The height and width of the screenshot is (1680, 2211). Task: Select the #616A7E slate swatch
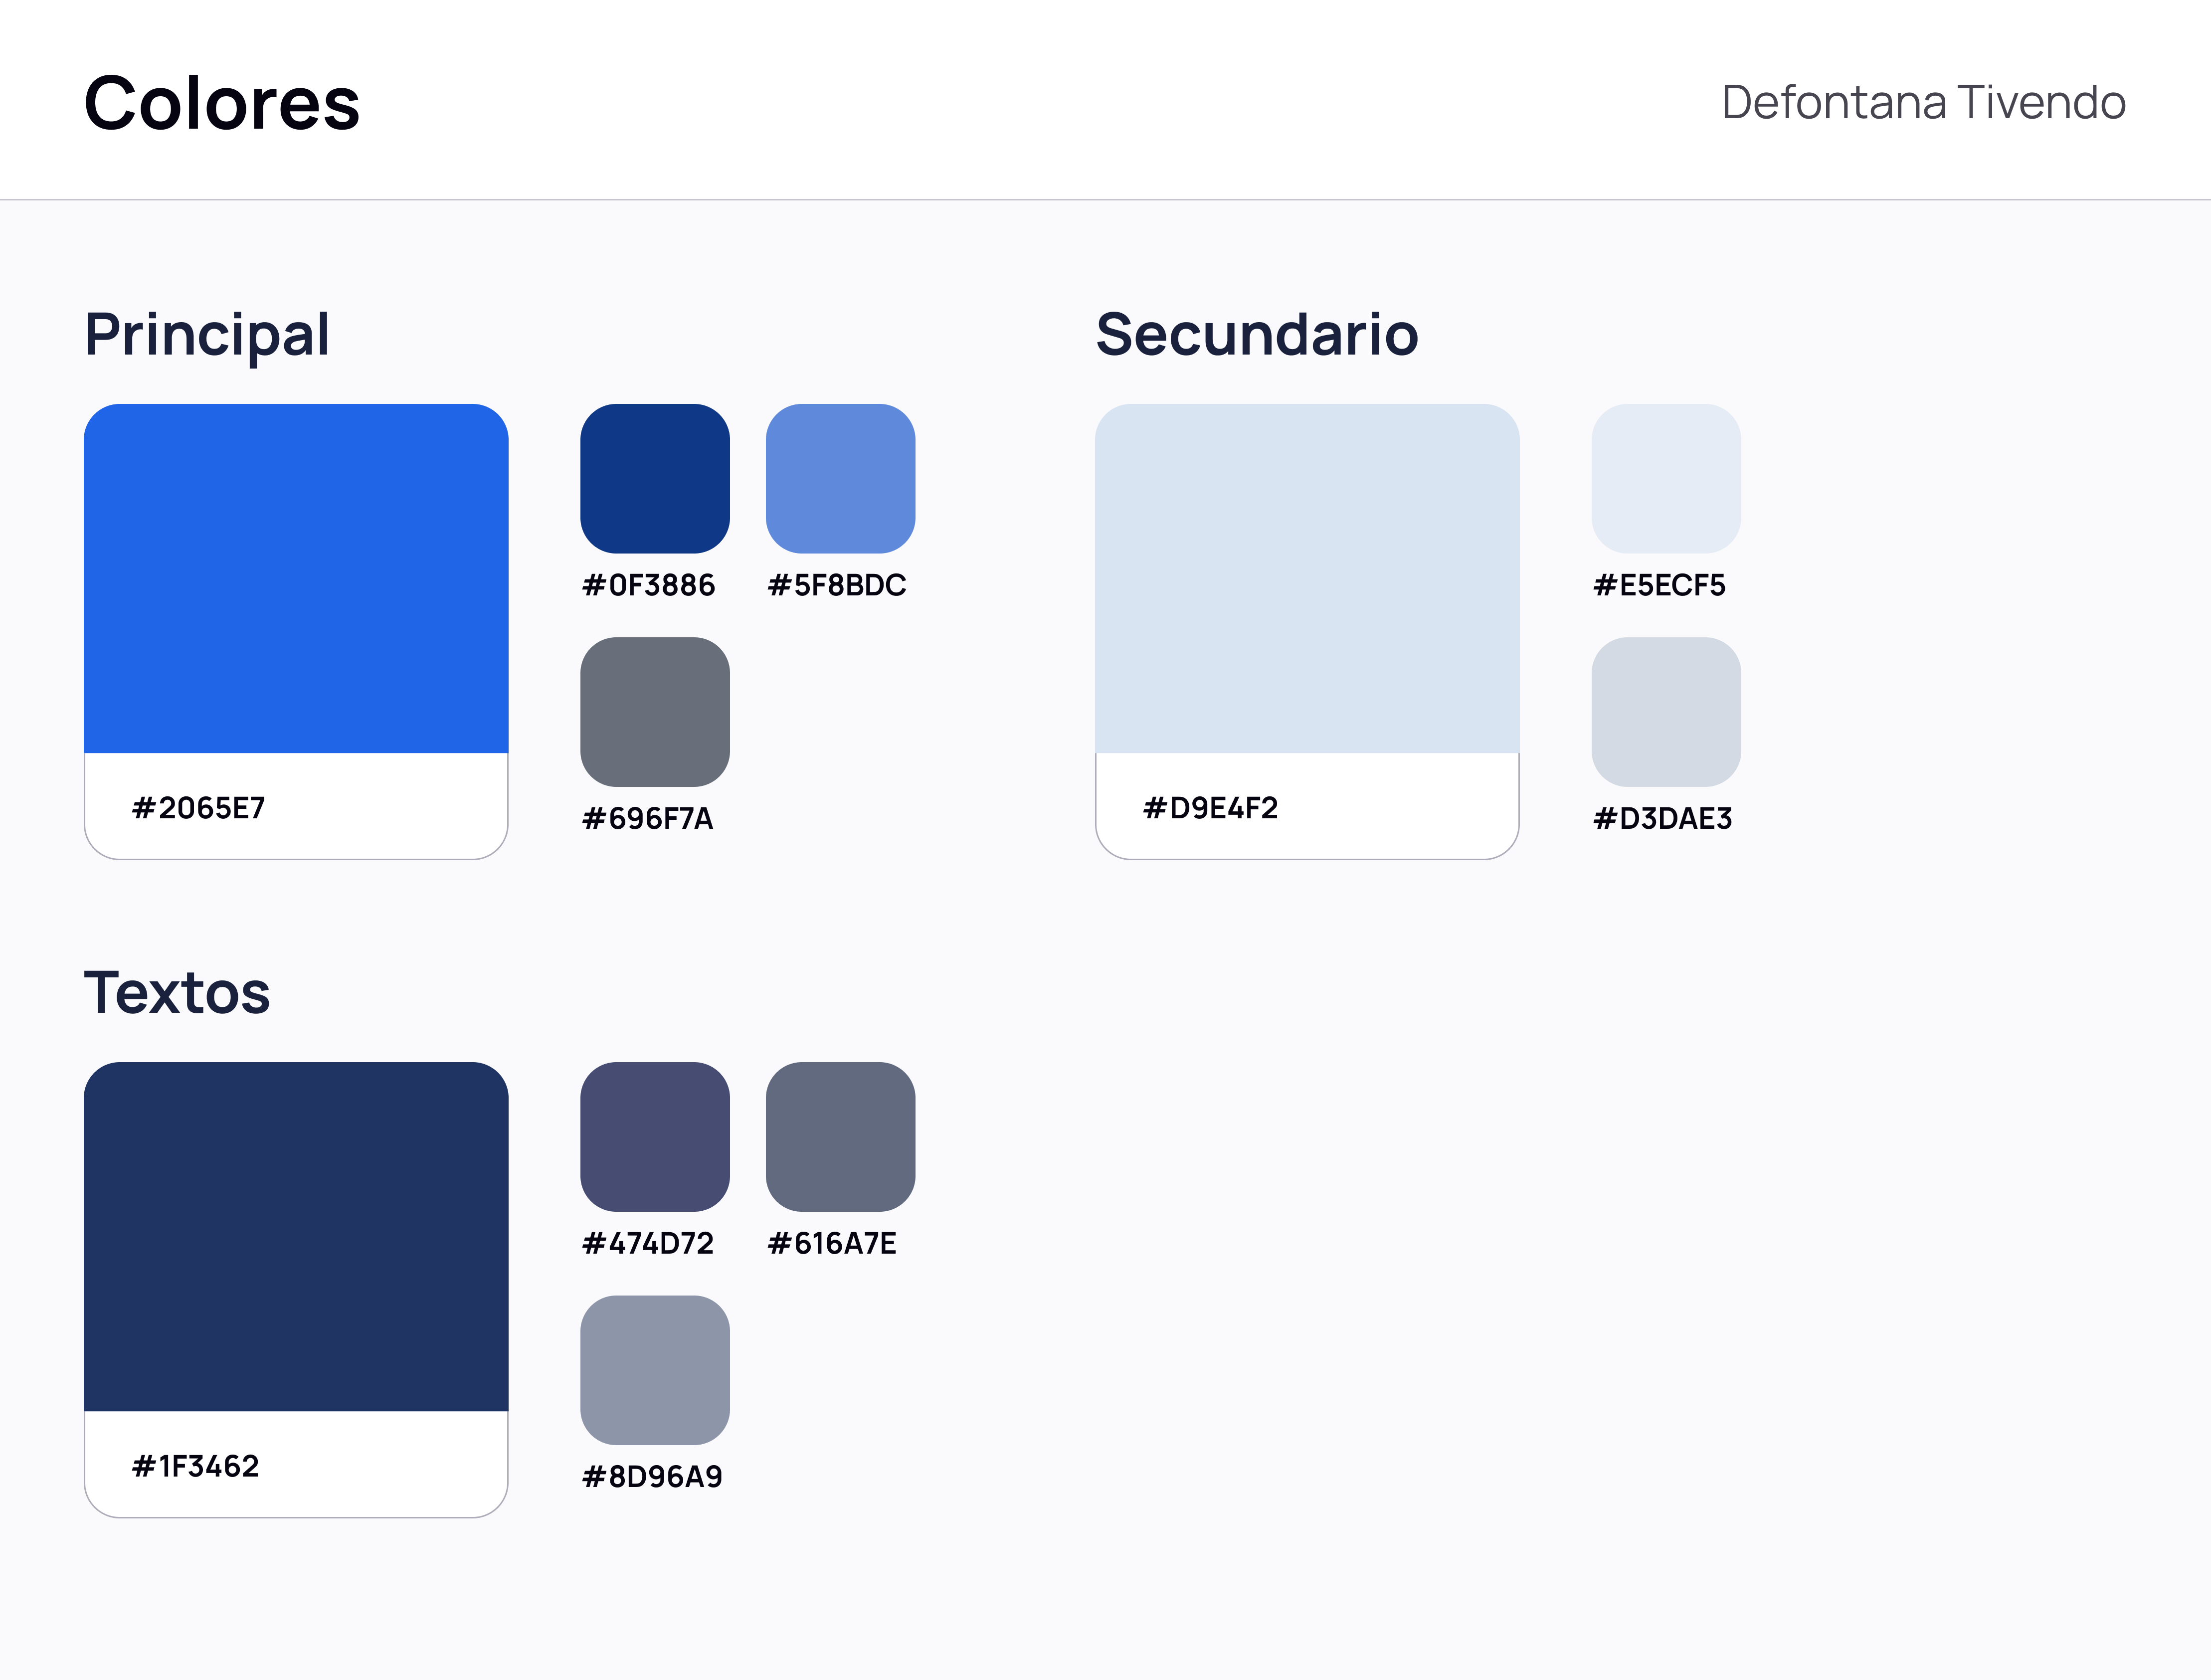840,1137
